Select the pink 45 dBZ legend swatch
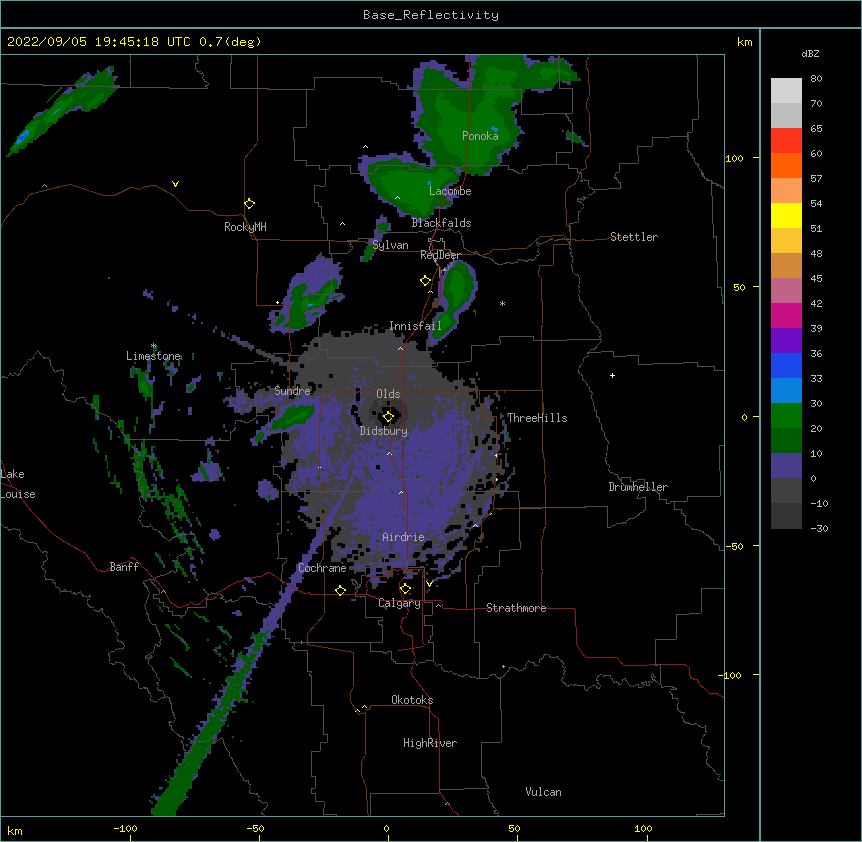The height and width of the screenshot is (842, 862). coord(786,290)
